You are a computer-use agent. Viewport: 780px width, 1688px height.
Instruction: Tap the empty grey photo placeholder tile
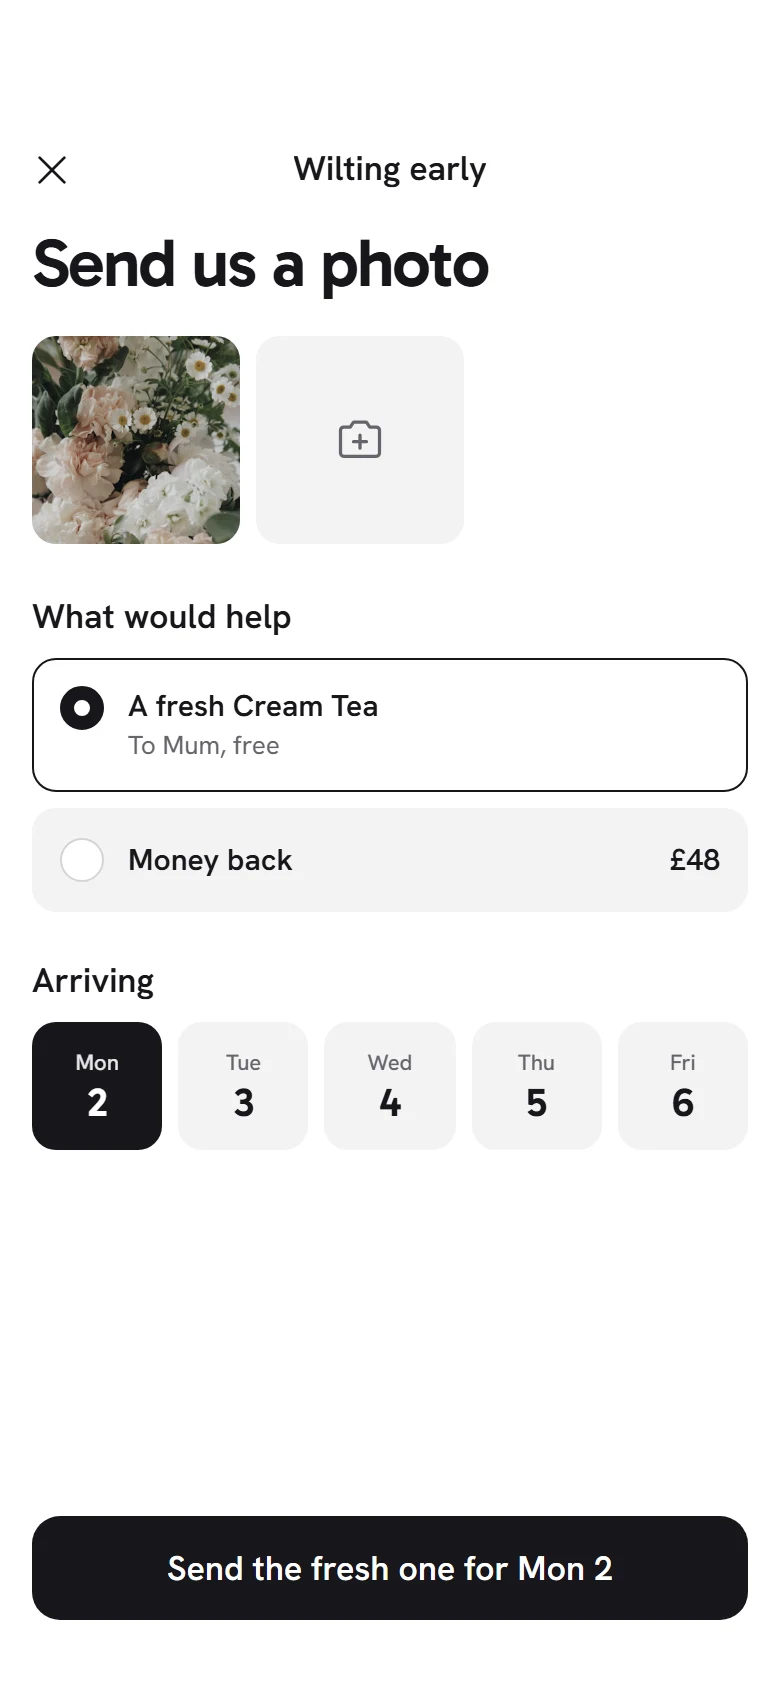point(360,440)
